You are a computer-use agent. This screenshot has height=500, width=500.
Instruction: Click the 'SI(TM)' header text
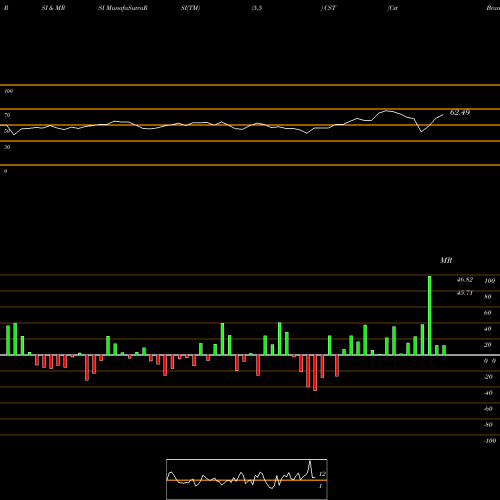click(x=190, y=8)
